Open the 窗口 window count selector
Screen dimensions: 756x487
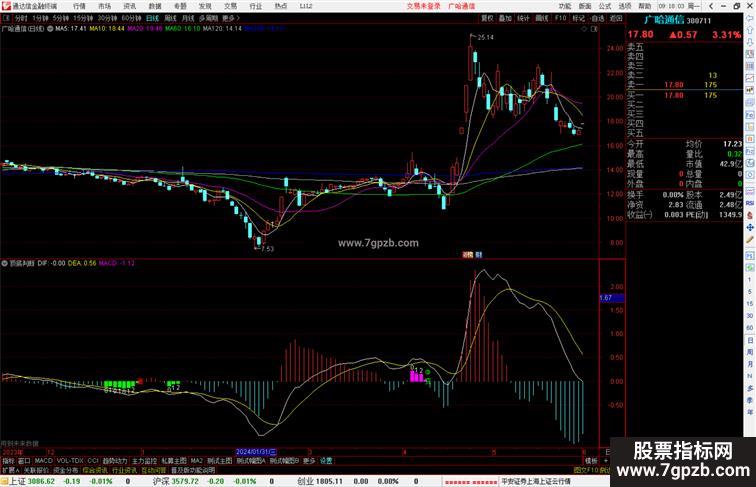pyautogui.click(x=24, y=461)
